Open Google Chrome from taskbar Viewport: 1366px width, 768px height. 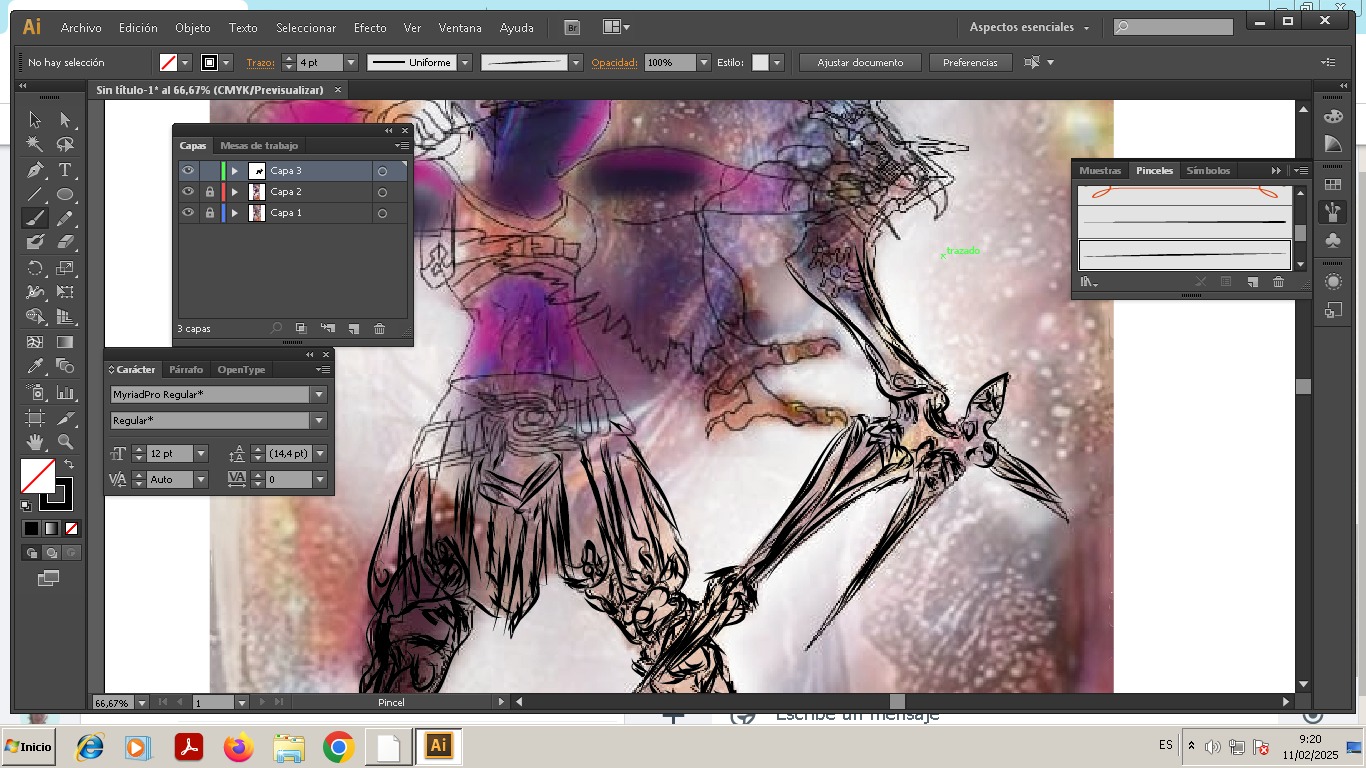pyautogui.click(x=339, y=747)
